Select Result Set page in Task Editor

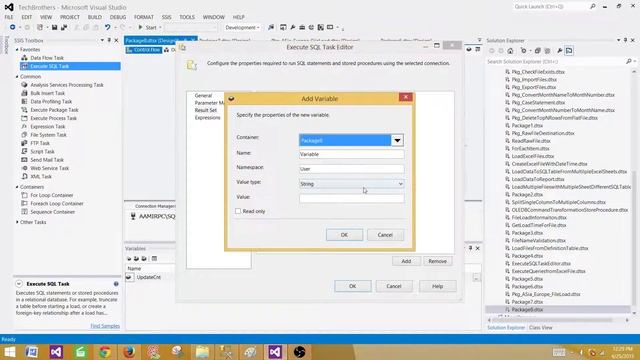[x=206, y=110]
